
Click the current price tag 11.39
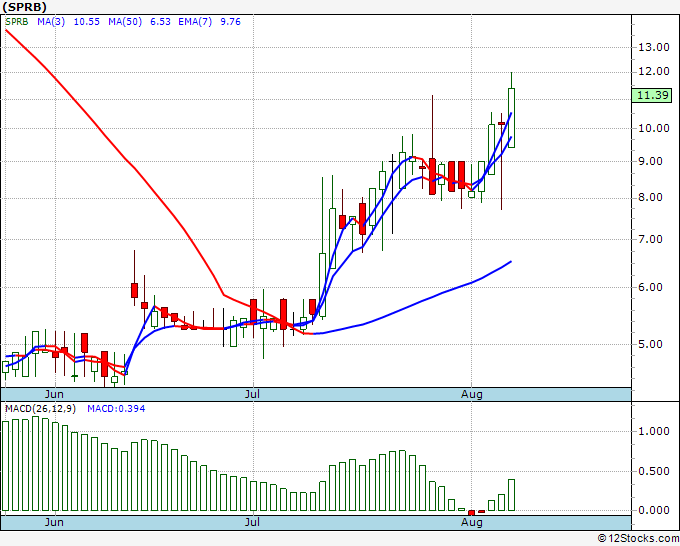652,95
